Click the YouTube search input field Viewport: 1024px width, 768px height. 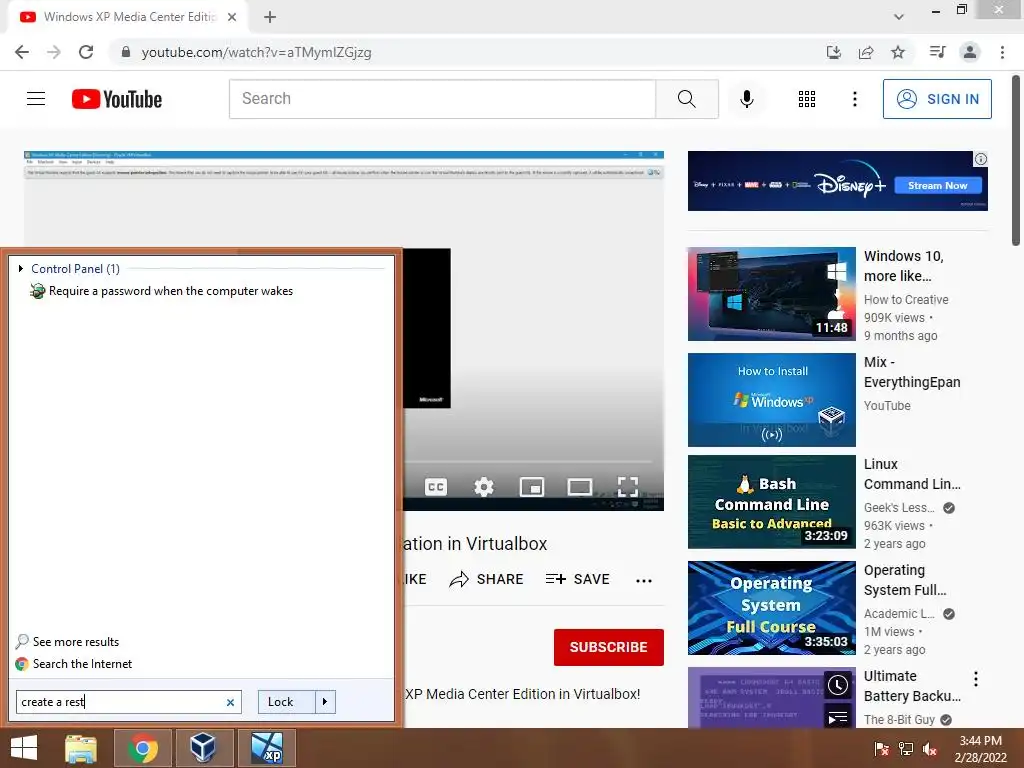click(x=442, y=99)
